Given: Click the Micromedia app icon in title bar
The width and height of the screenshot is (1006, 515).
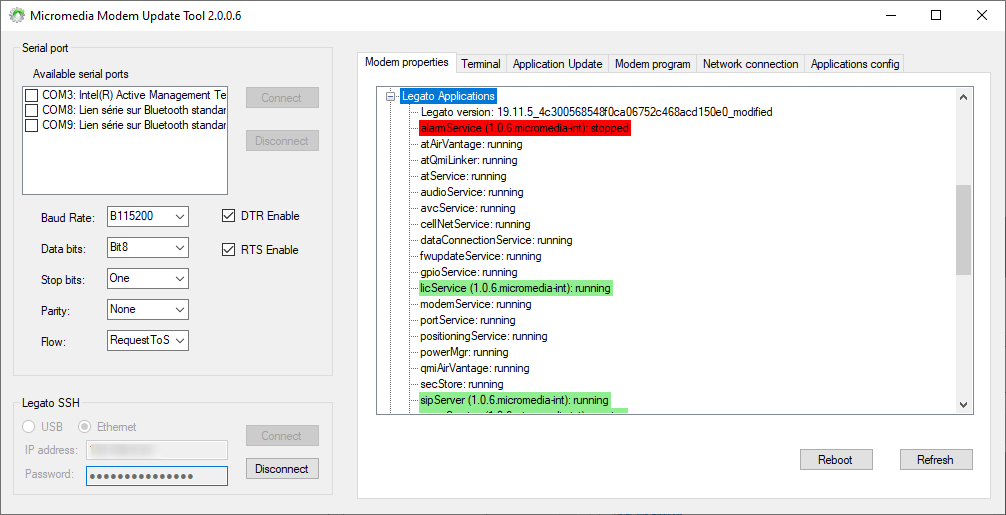Looking at the screenshot, I should (x=16, y=16).
